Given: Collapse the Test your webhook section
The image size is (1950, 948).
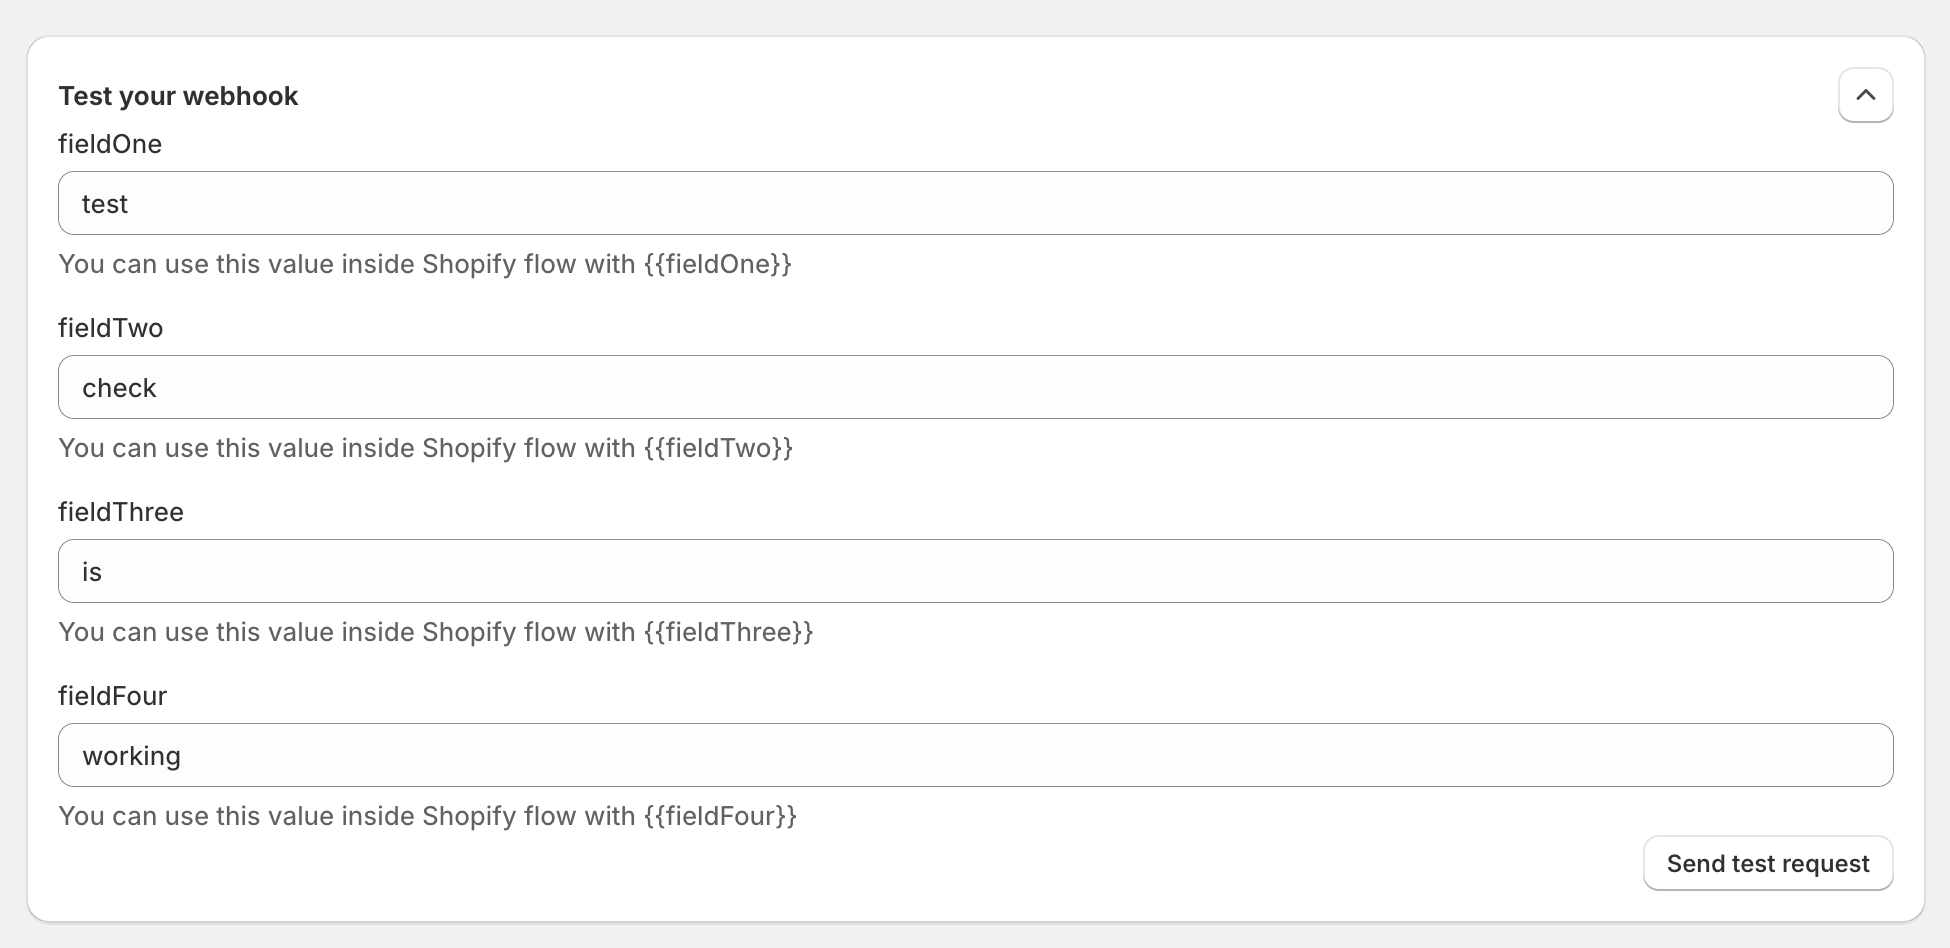Looking at the screenshot, I should [x=1865, y=95].
